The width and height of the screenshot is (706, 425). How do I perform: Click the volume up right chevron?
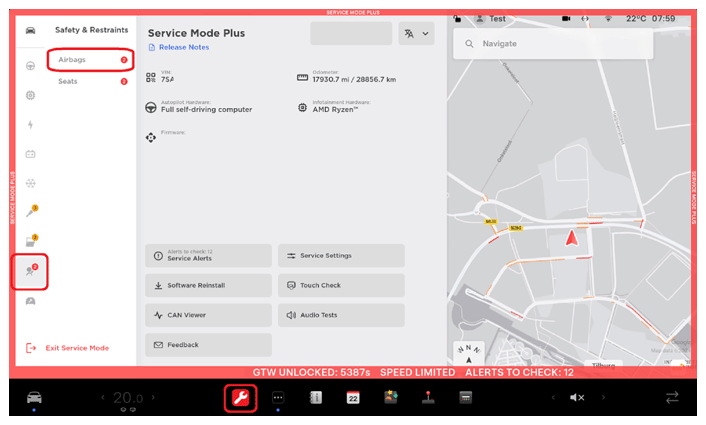[x=603, y=397]
